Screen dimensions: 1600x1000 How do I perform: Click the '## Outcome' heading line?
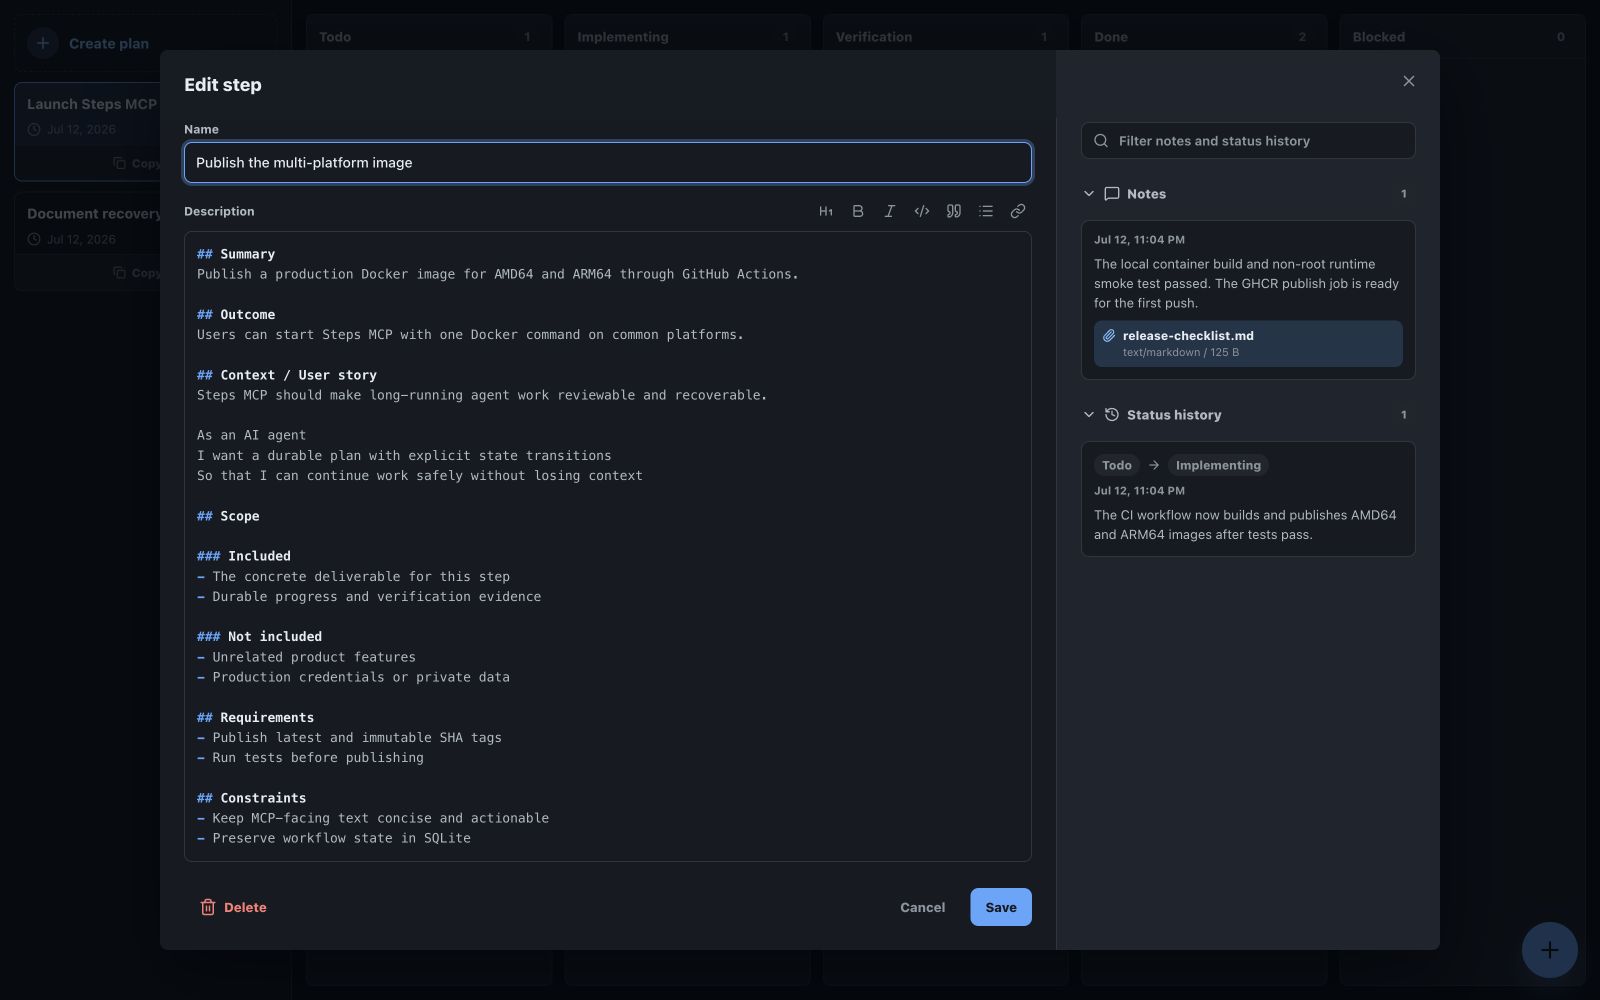[x=236, y=314]
